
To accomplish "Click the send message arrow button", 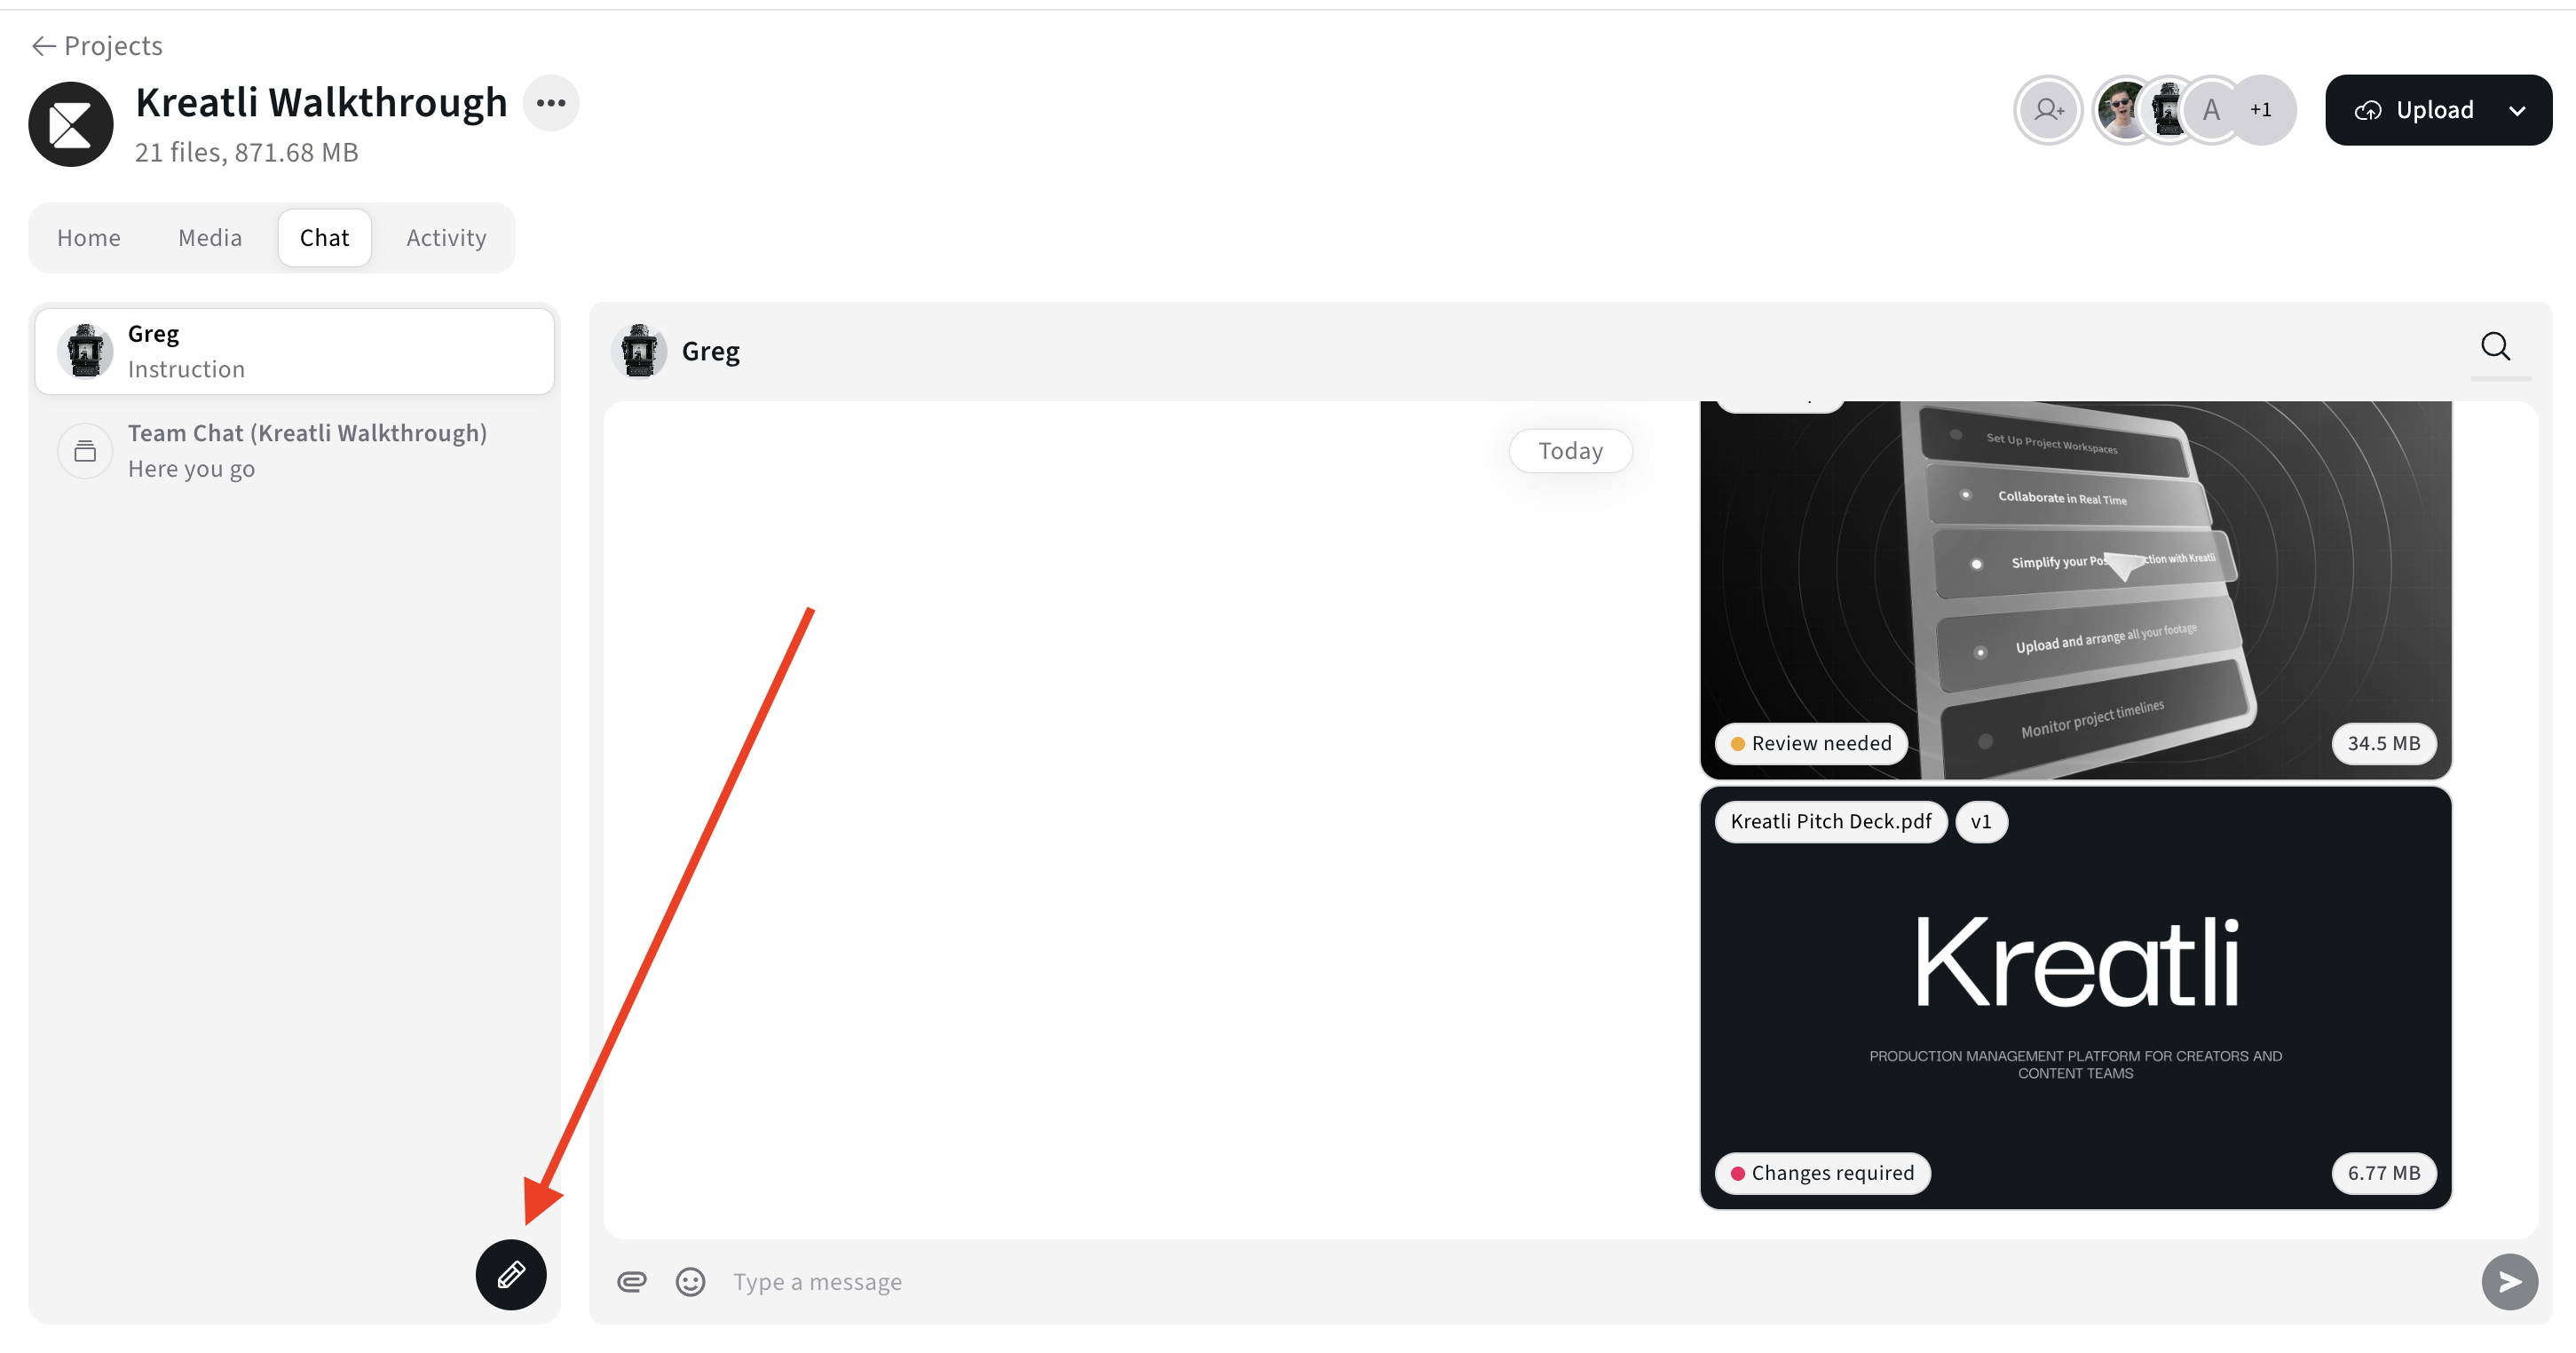I will pyautogui.click(x=2509, y=1281).
